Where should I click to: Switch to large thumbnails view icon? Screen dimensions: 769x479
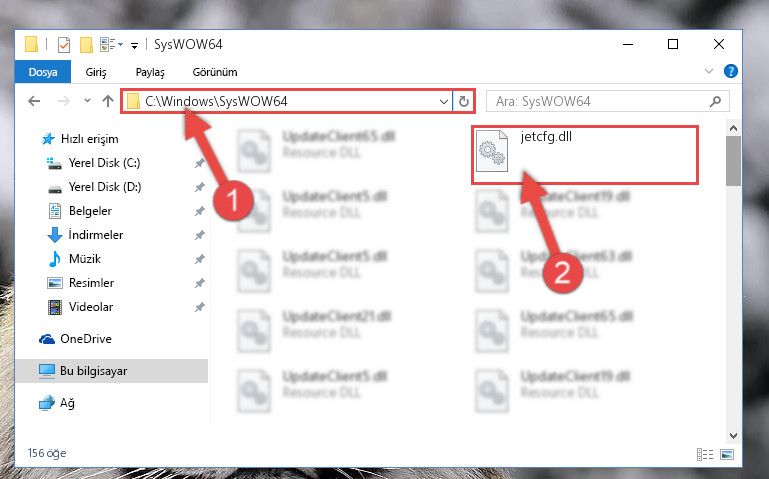pos(727,454)
